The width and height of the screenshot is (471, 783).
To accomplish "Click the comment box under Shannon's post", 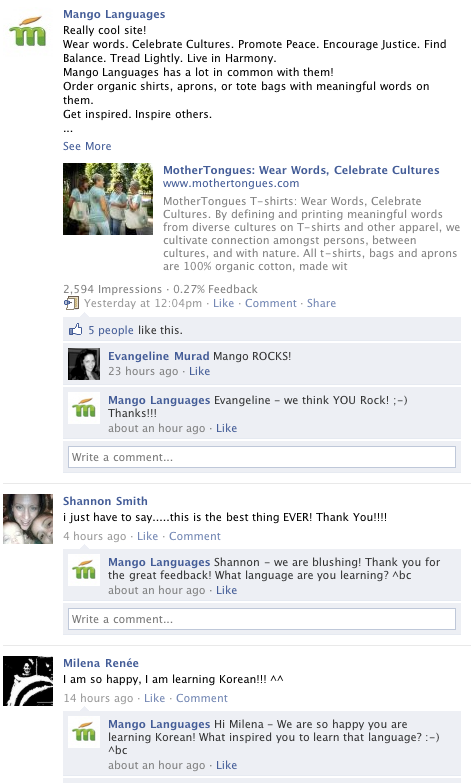I will point(262,619).
